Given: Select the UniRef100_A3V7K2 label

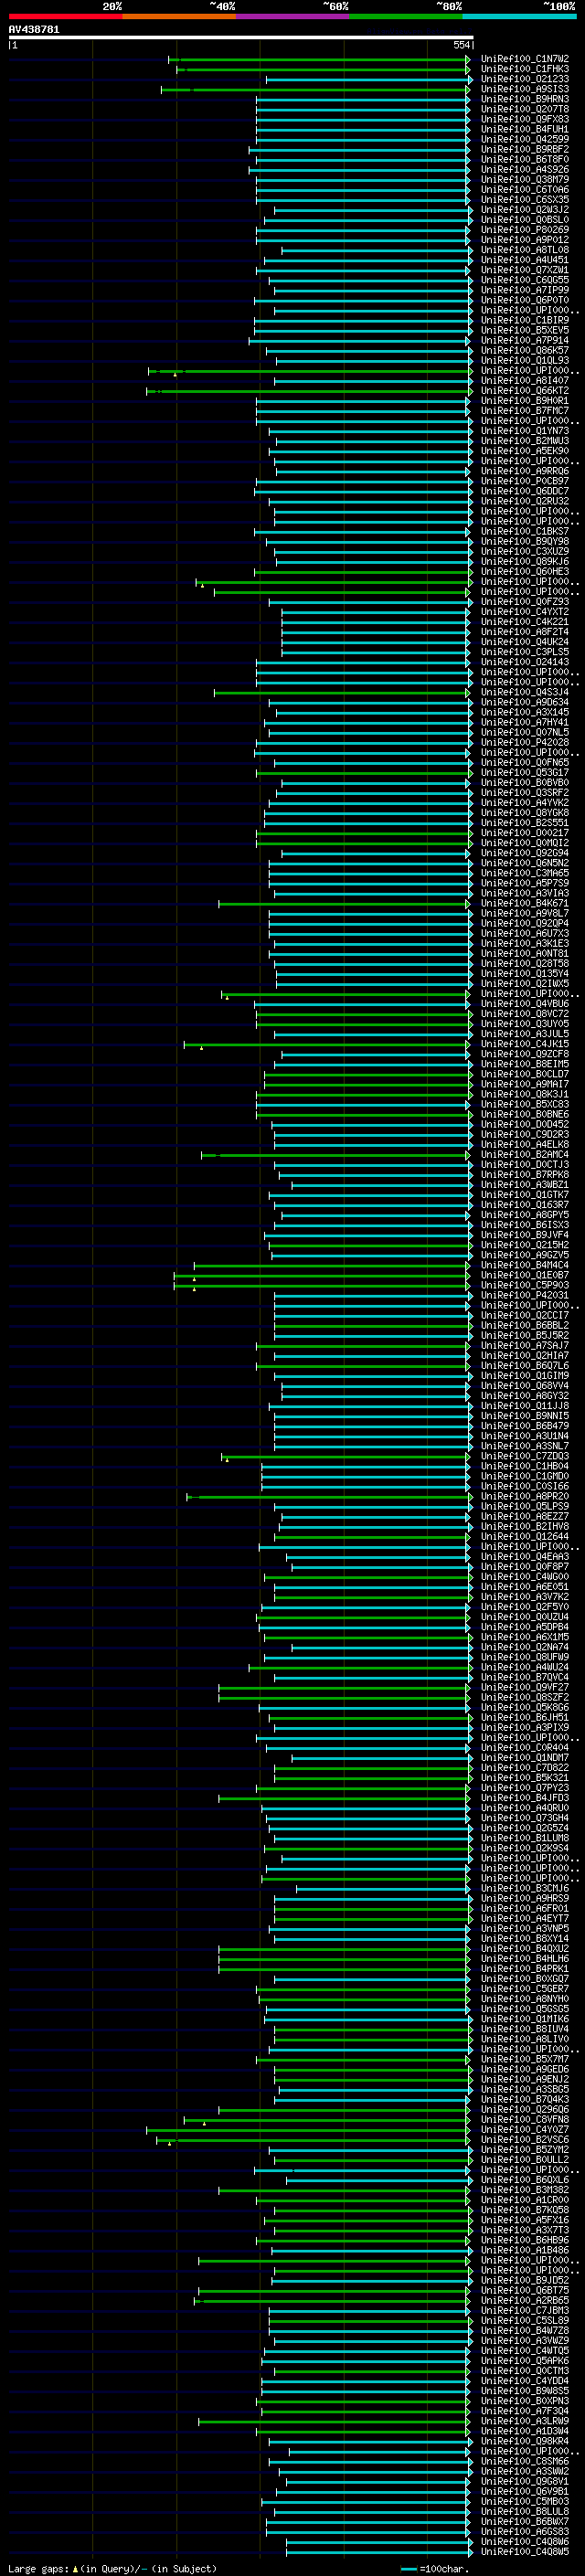Looking at the screenshot, I should (x=524, y=1596).
